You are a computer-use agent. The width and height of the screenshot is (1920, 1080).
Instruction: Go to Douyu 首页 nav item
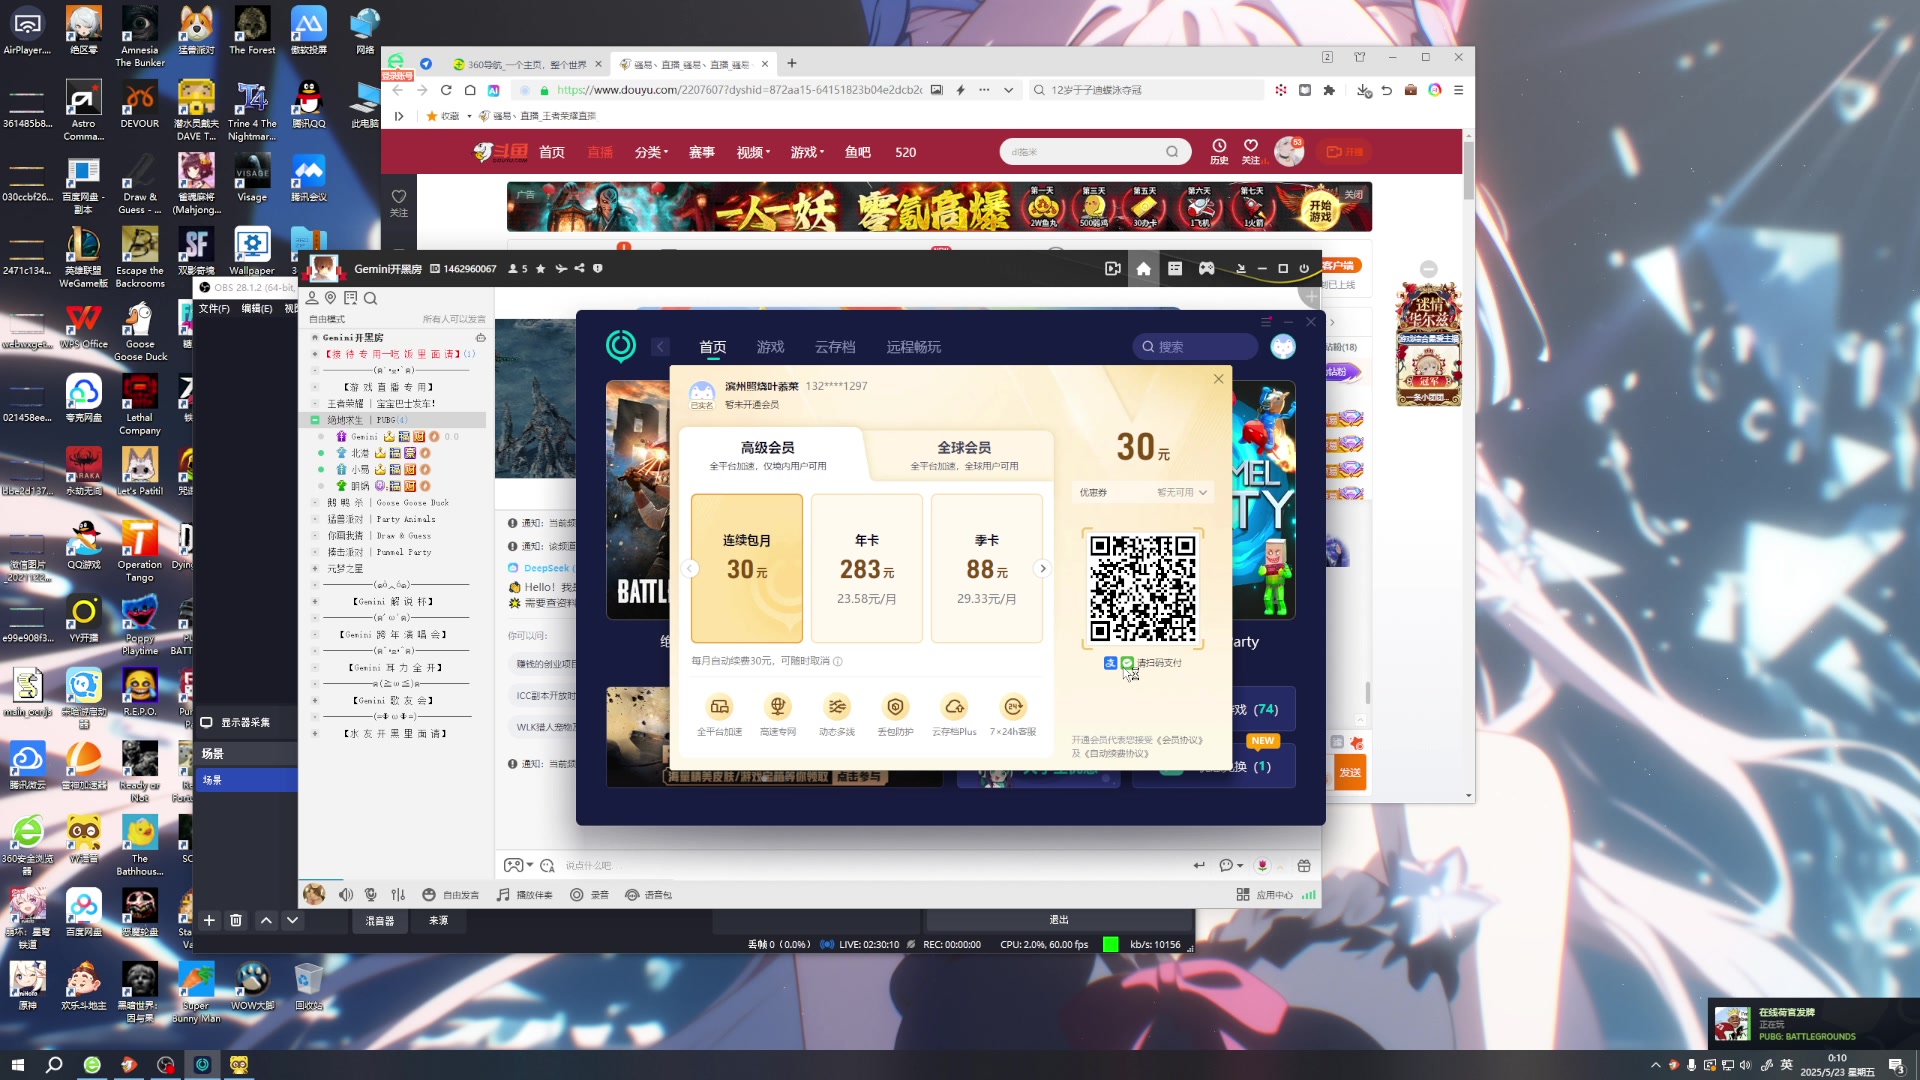pos(552,152)
